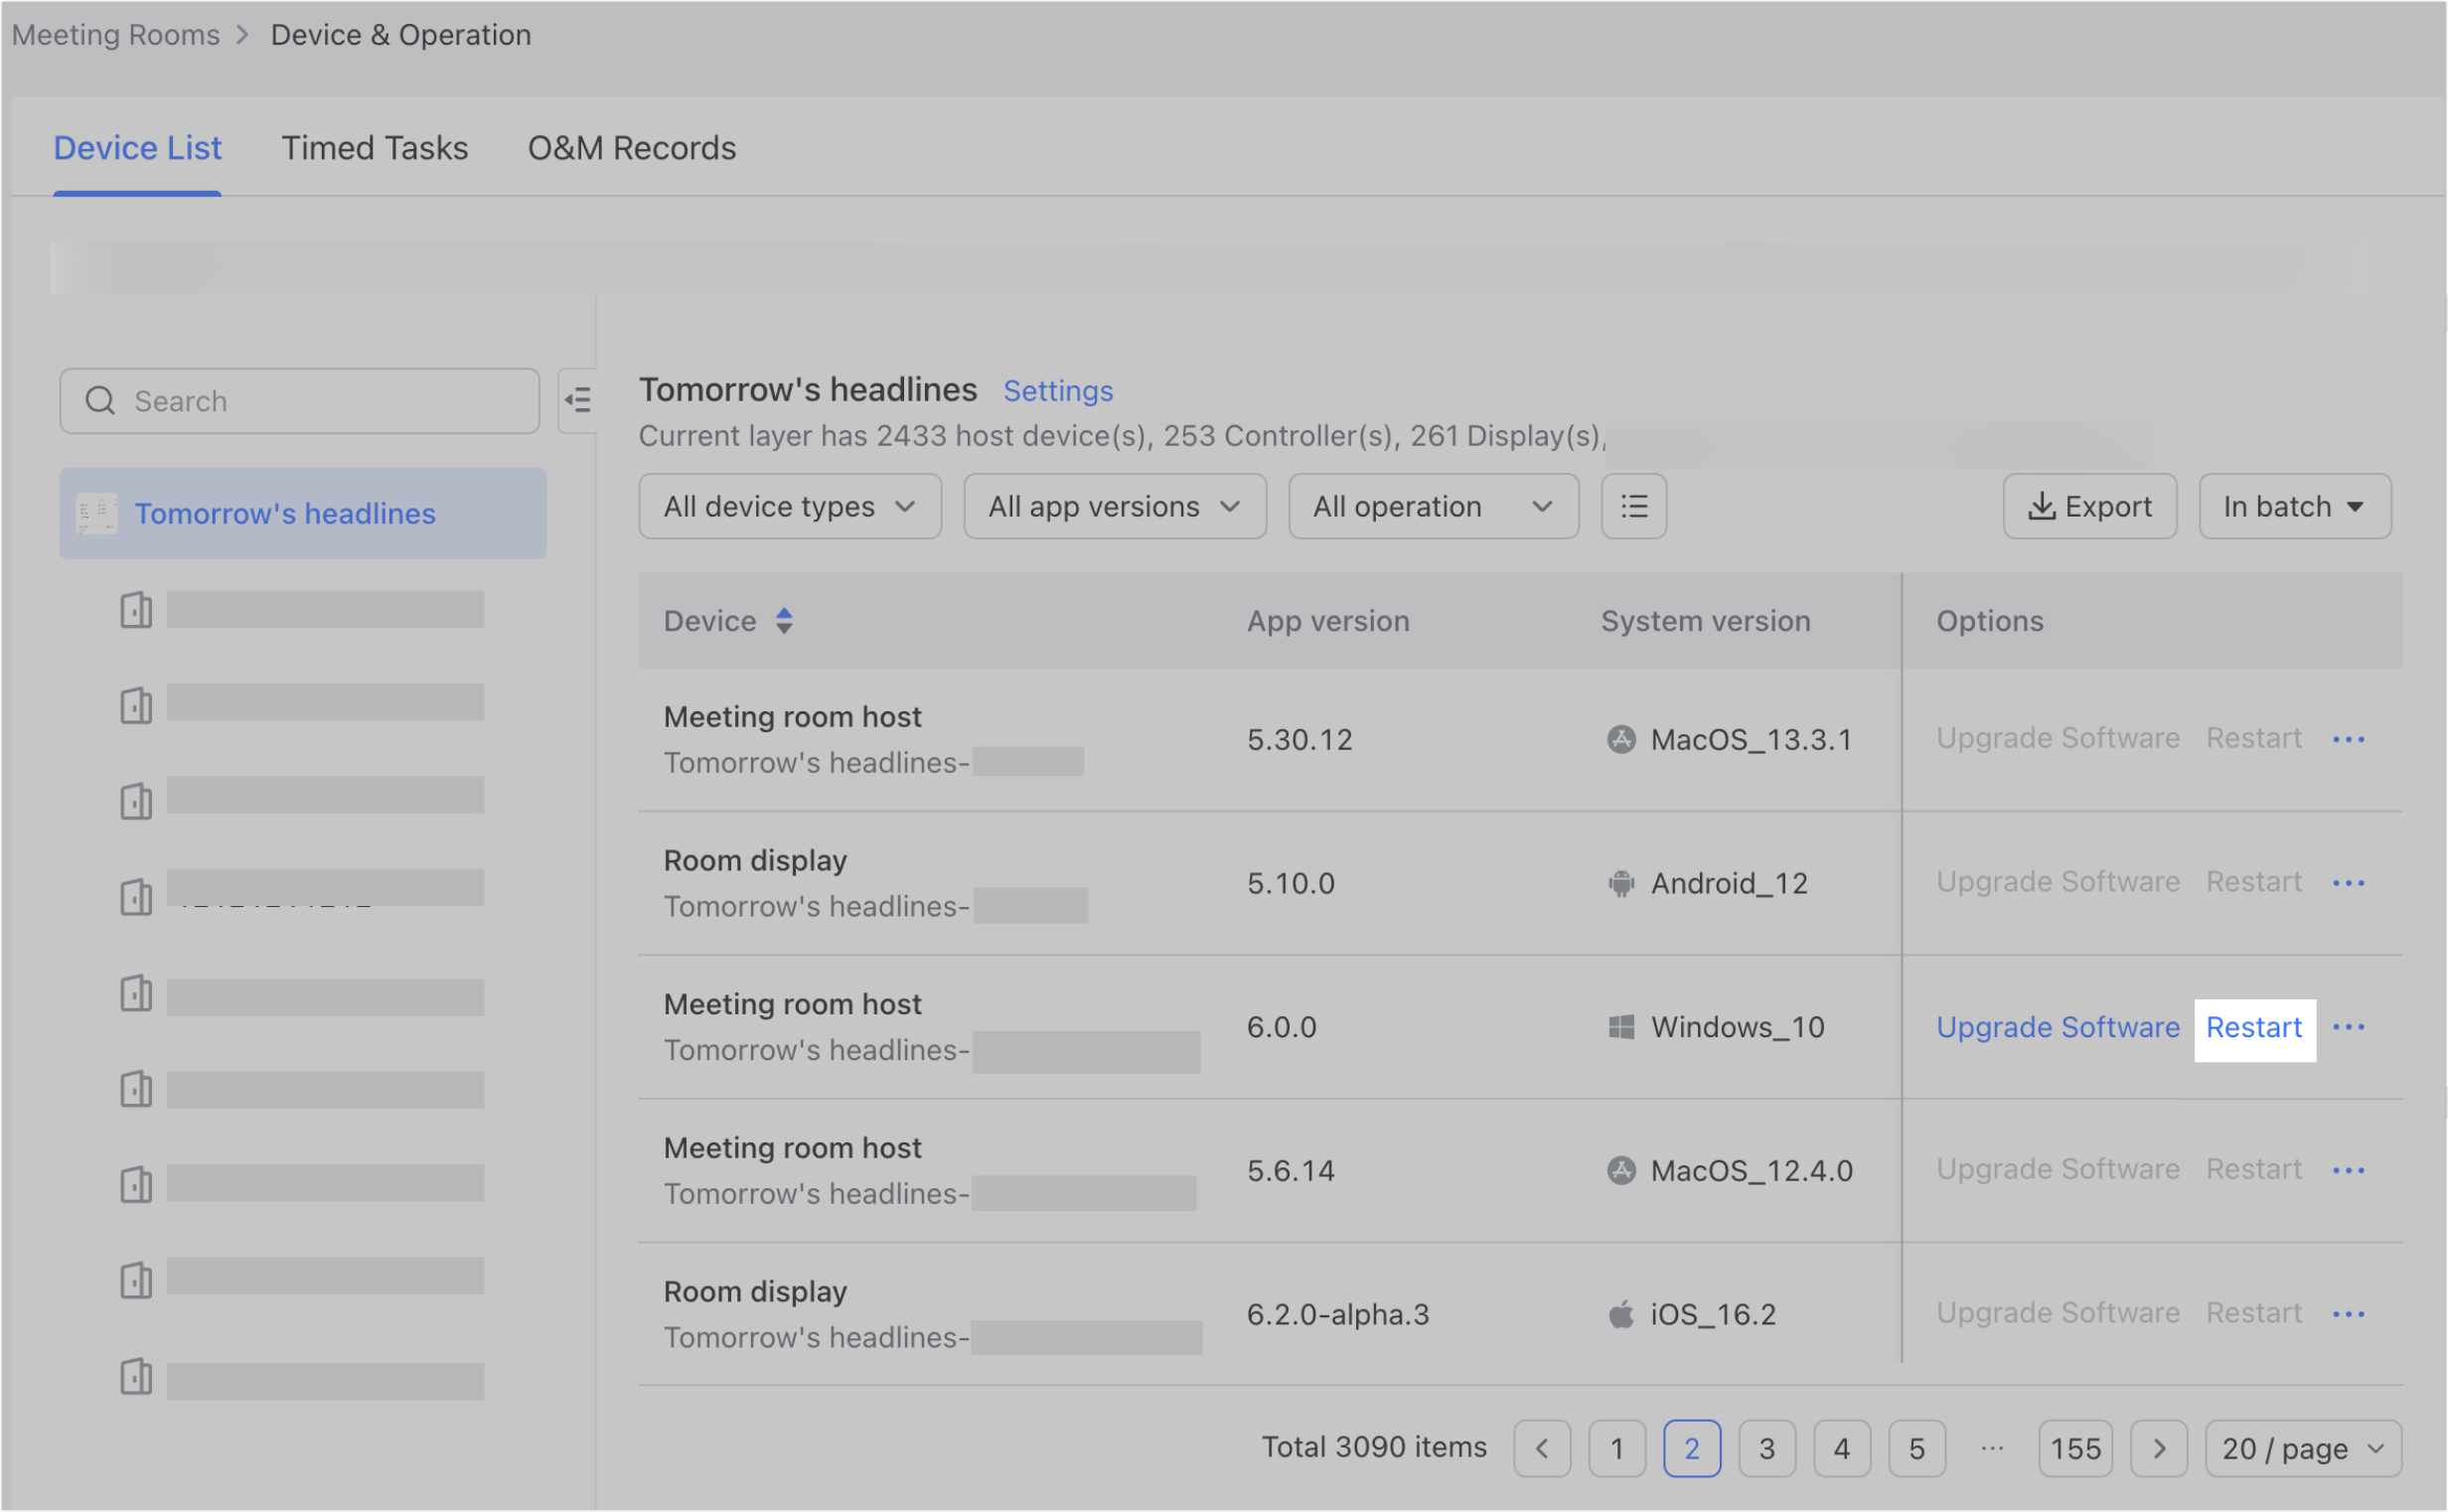Image resolution: width=2448 pixels, height=1512 pixels.
Task: Click the search magnifier icon in the sidebar
Action: (x=100, y=401)
